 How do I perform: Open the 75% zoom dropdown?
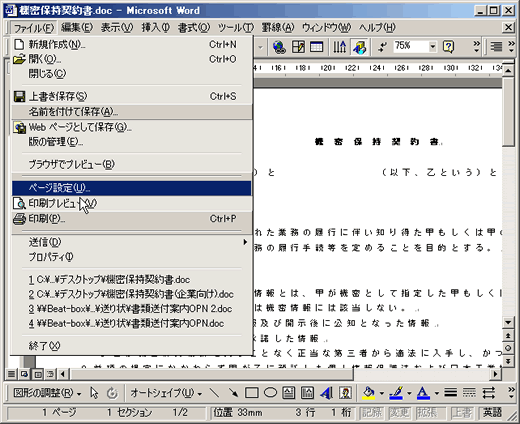point(432,47)
